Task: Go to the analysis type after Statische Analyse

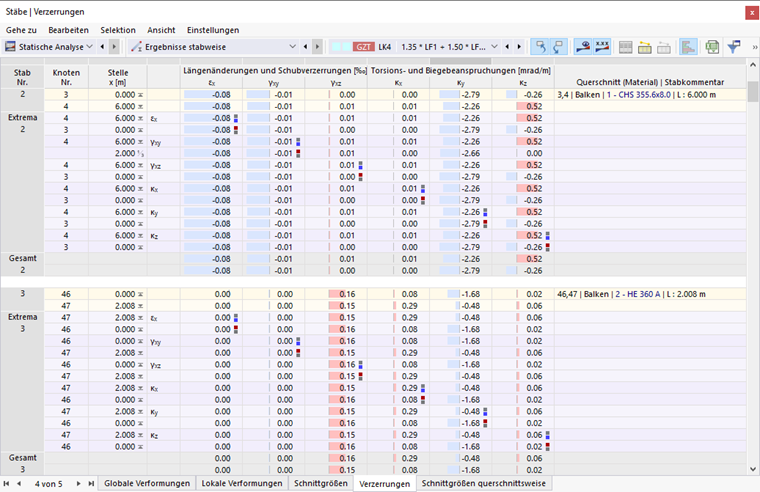Action: pyautogui.click(x=114, y=47)
